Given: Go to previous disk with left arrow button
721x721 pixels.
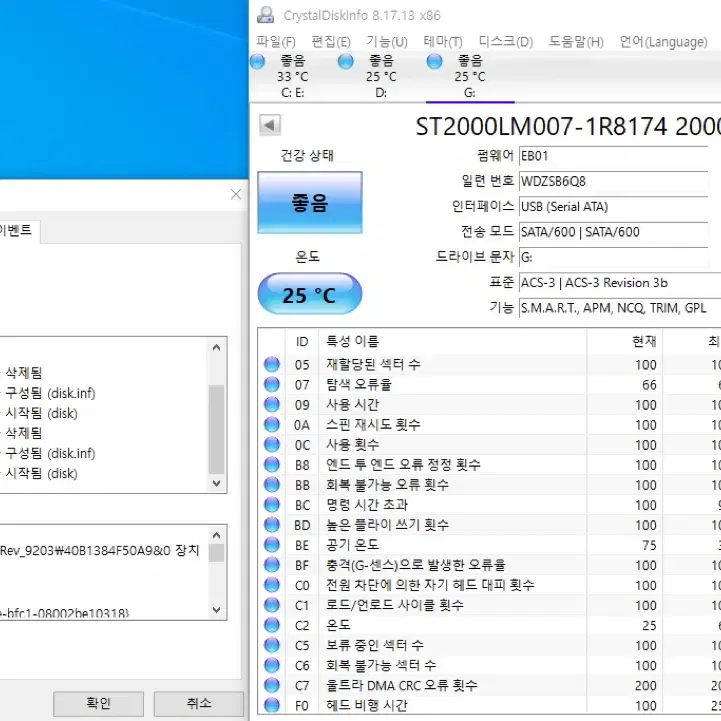Looking at the screenshot, I should [x=270, y=125].
